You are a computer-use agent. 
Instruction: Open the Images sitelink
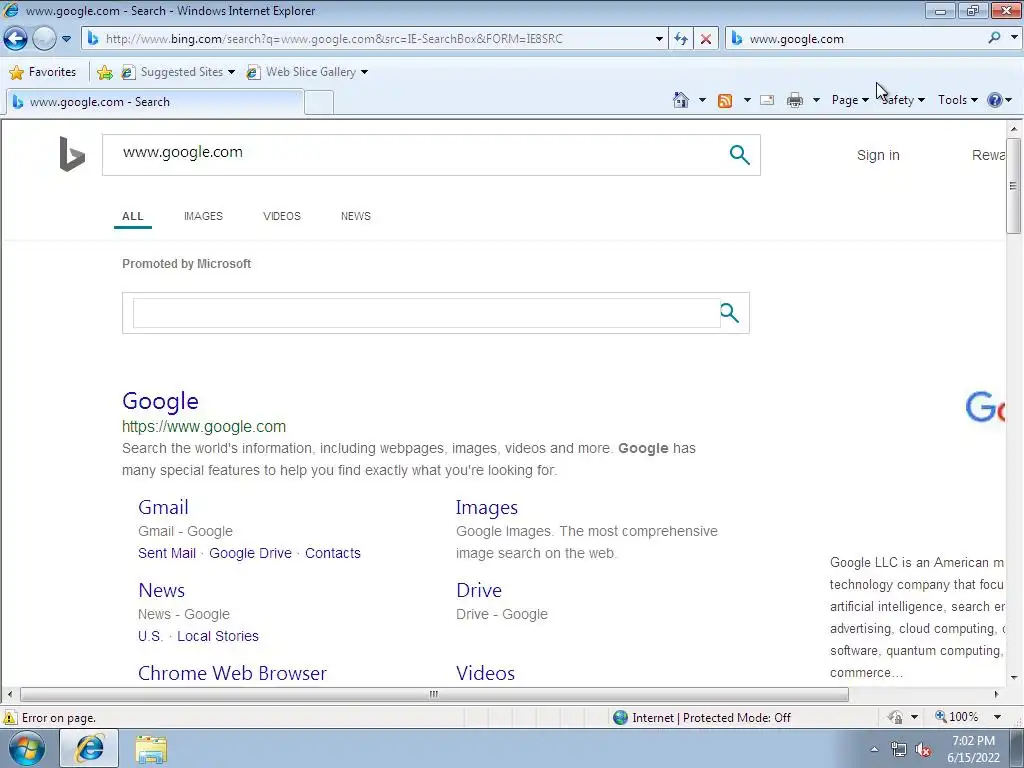coord(487,507)
